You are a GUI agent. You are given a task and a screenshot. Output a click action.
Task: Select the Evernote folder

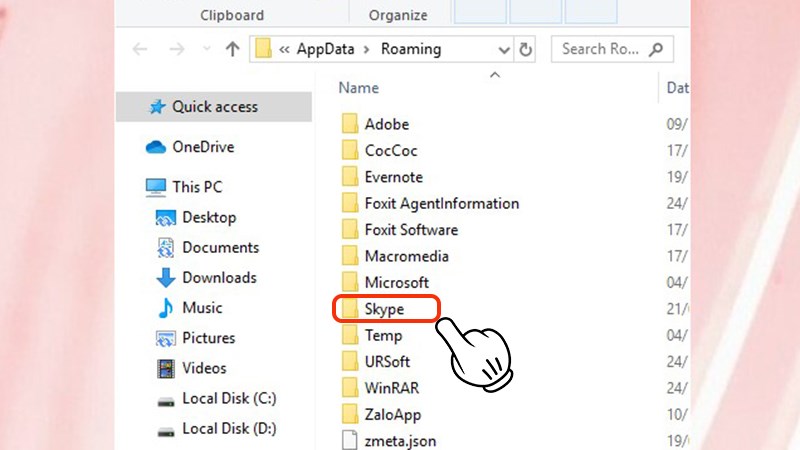tap(394, 177)
